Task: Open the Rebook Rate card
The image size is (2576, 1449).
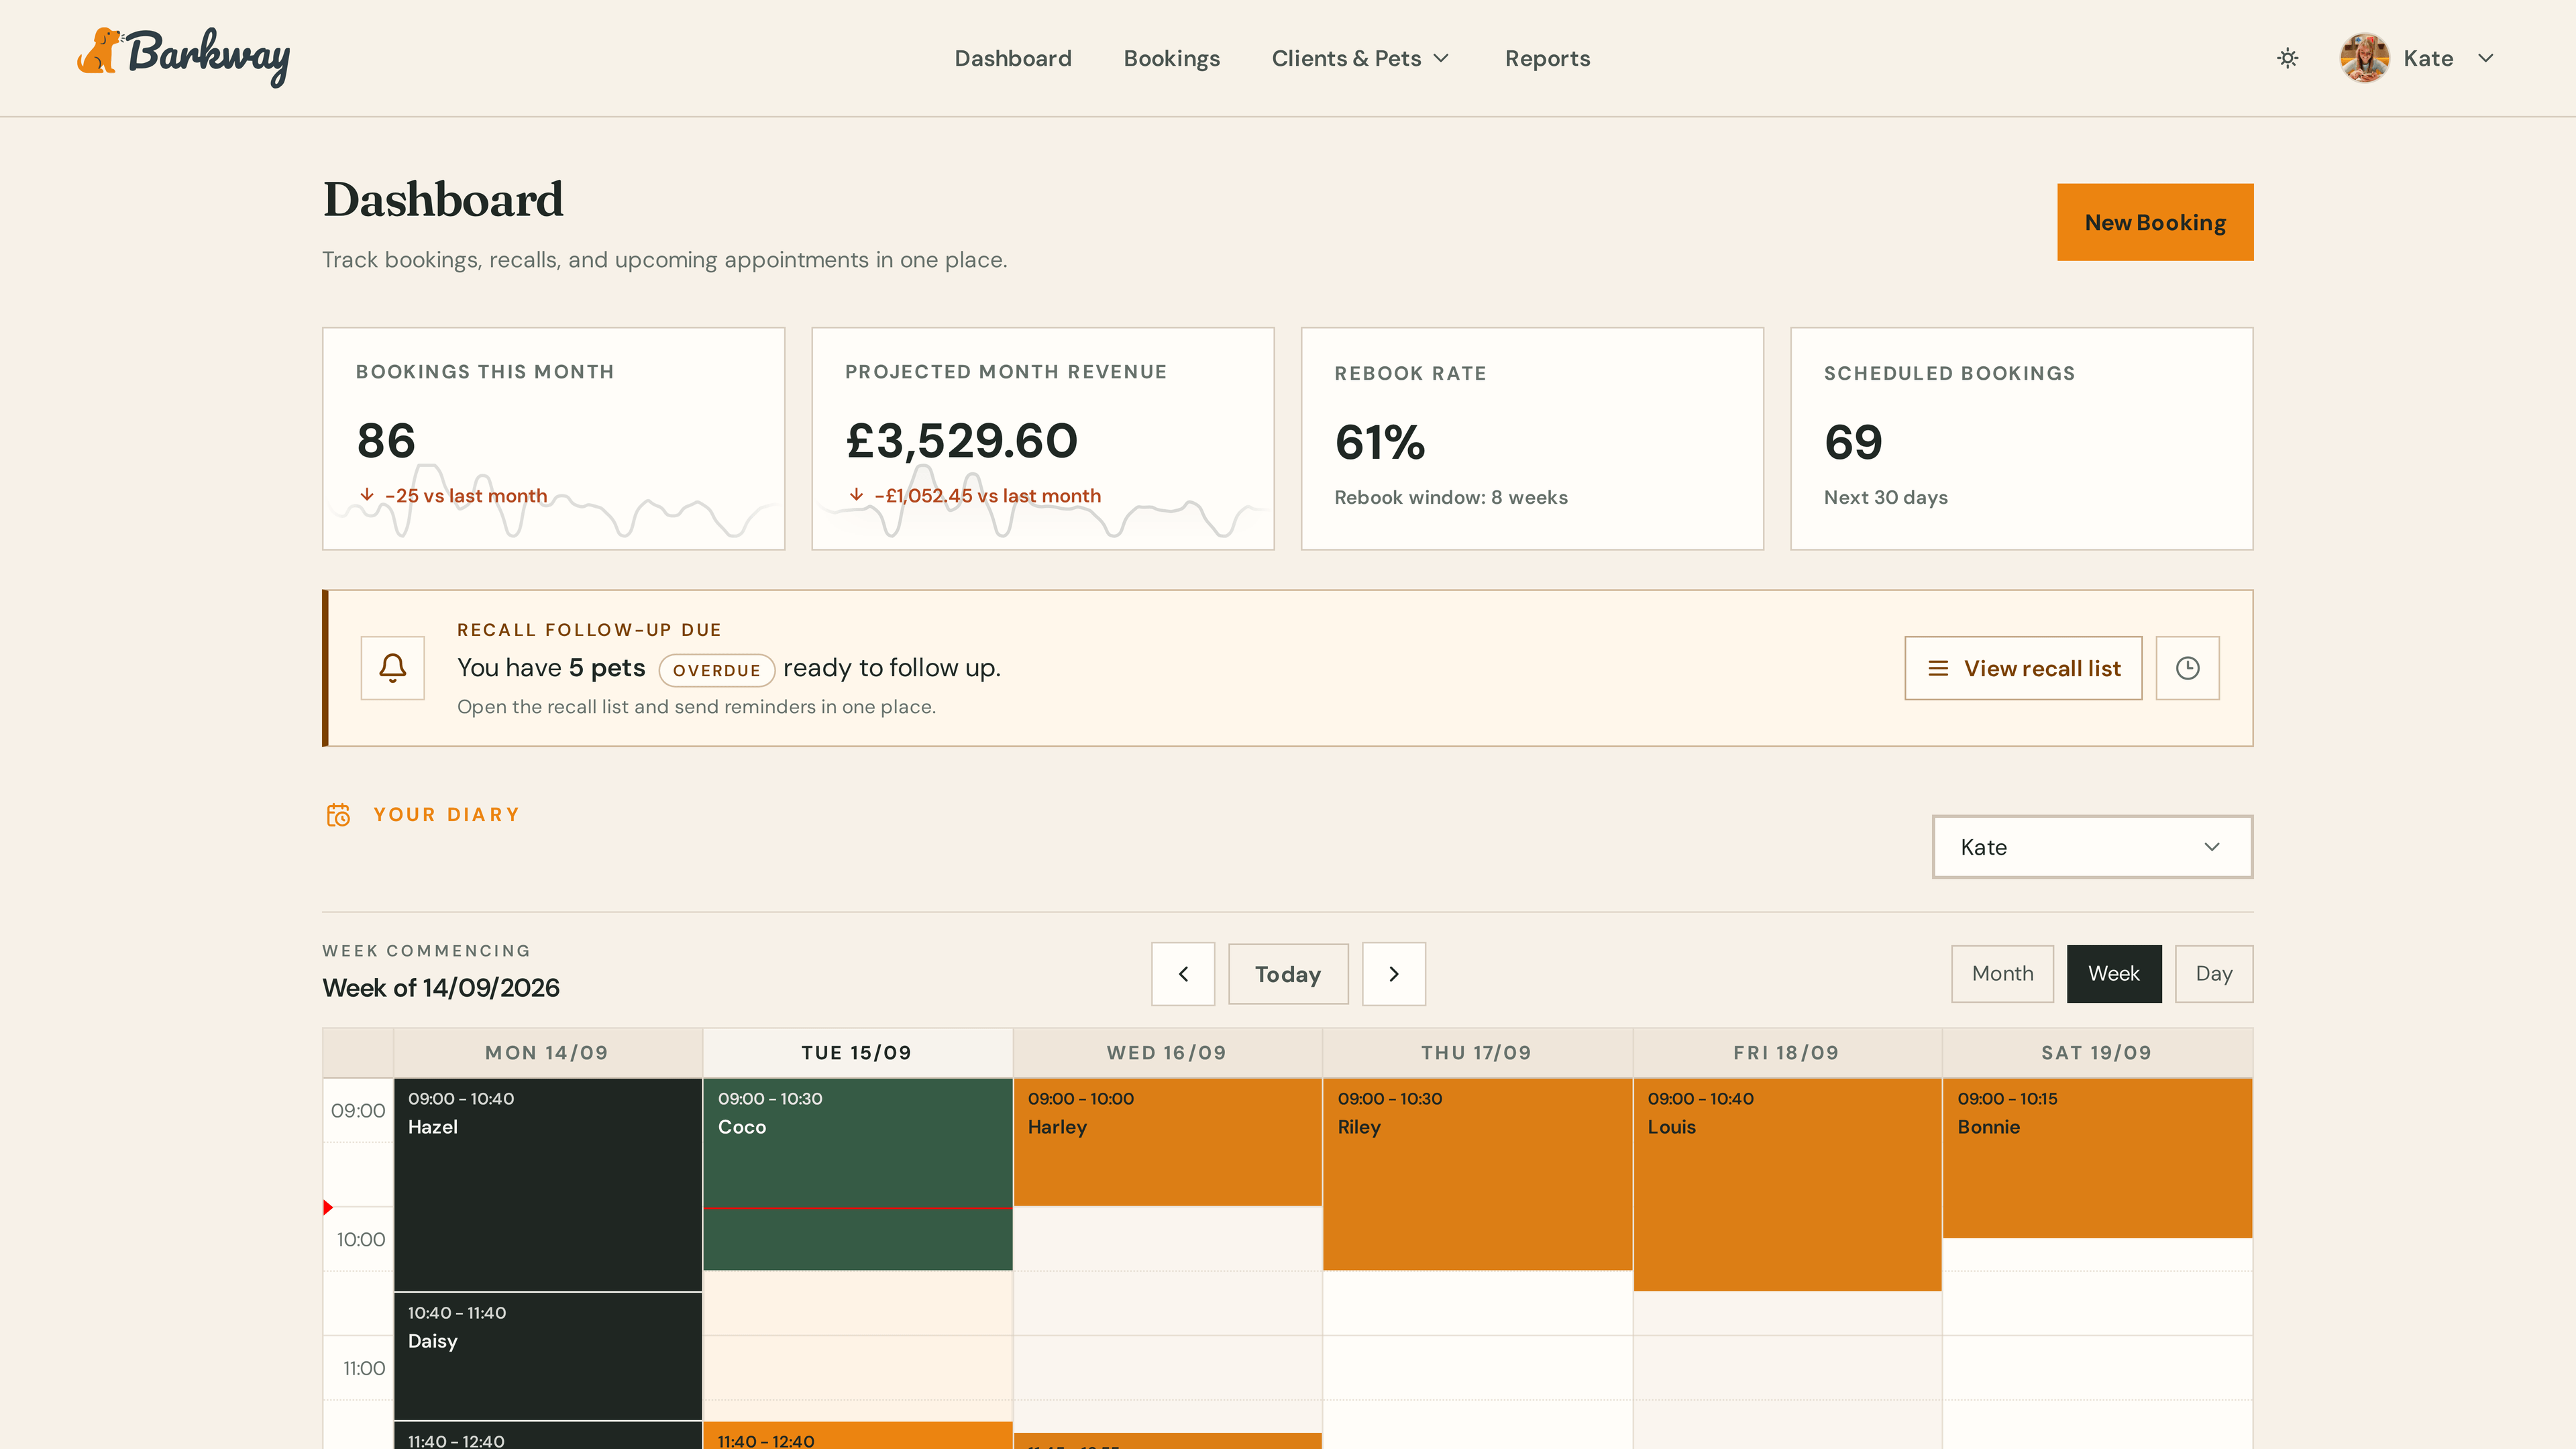Action: 1532,438
